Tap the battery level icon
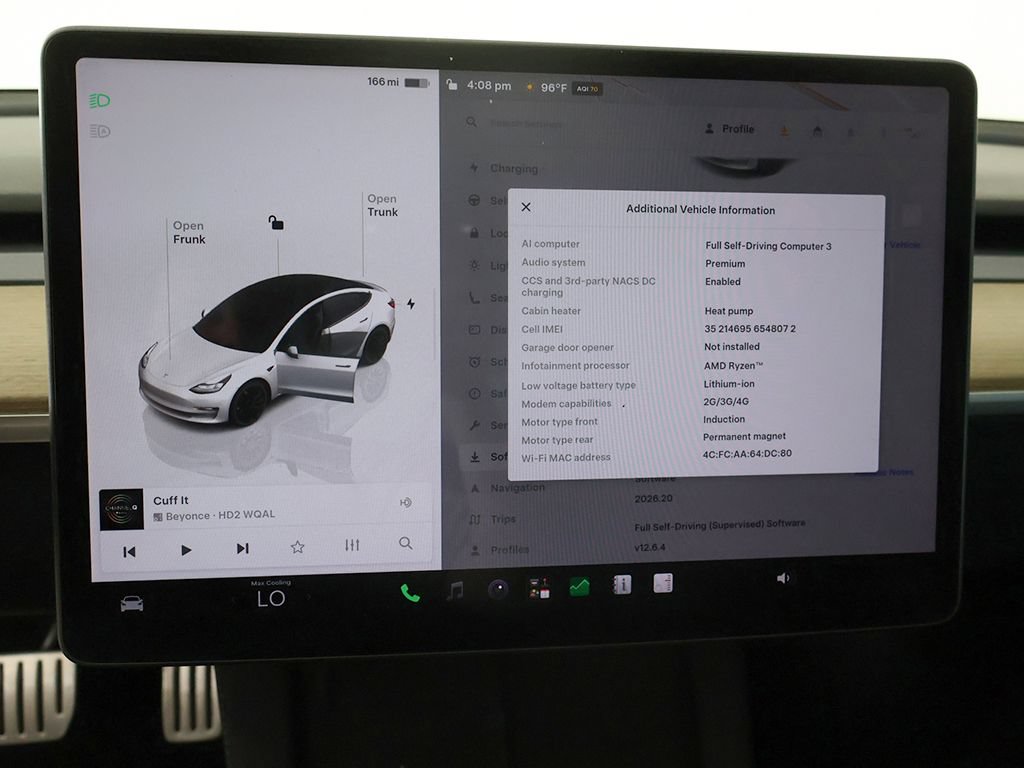Viewport: 1024px width, 768px height. pos(416,83)
